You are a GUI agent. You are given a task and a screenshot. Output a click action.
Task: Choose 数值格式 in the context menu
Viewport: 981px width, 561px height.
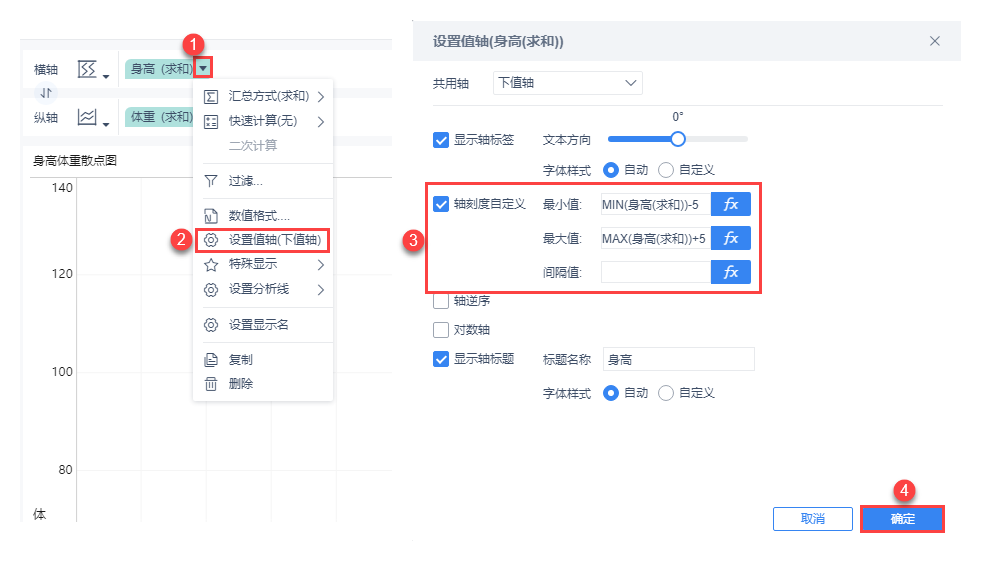tap(258, 215)
